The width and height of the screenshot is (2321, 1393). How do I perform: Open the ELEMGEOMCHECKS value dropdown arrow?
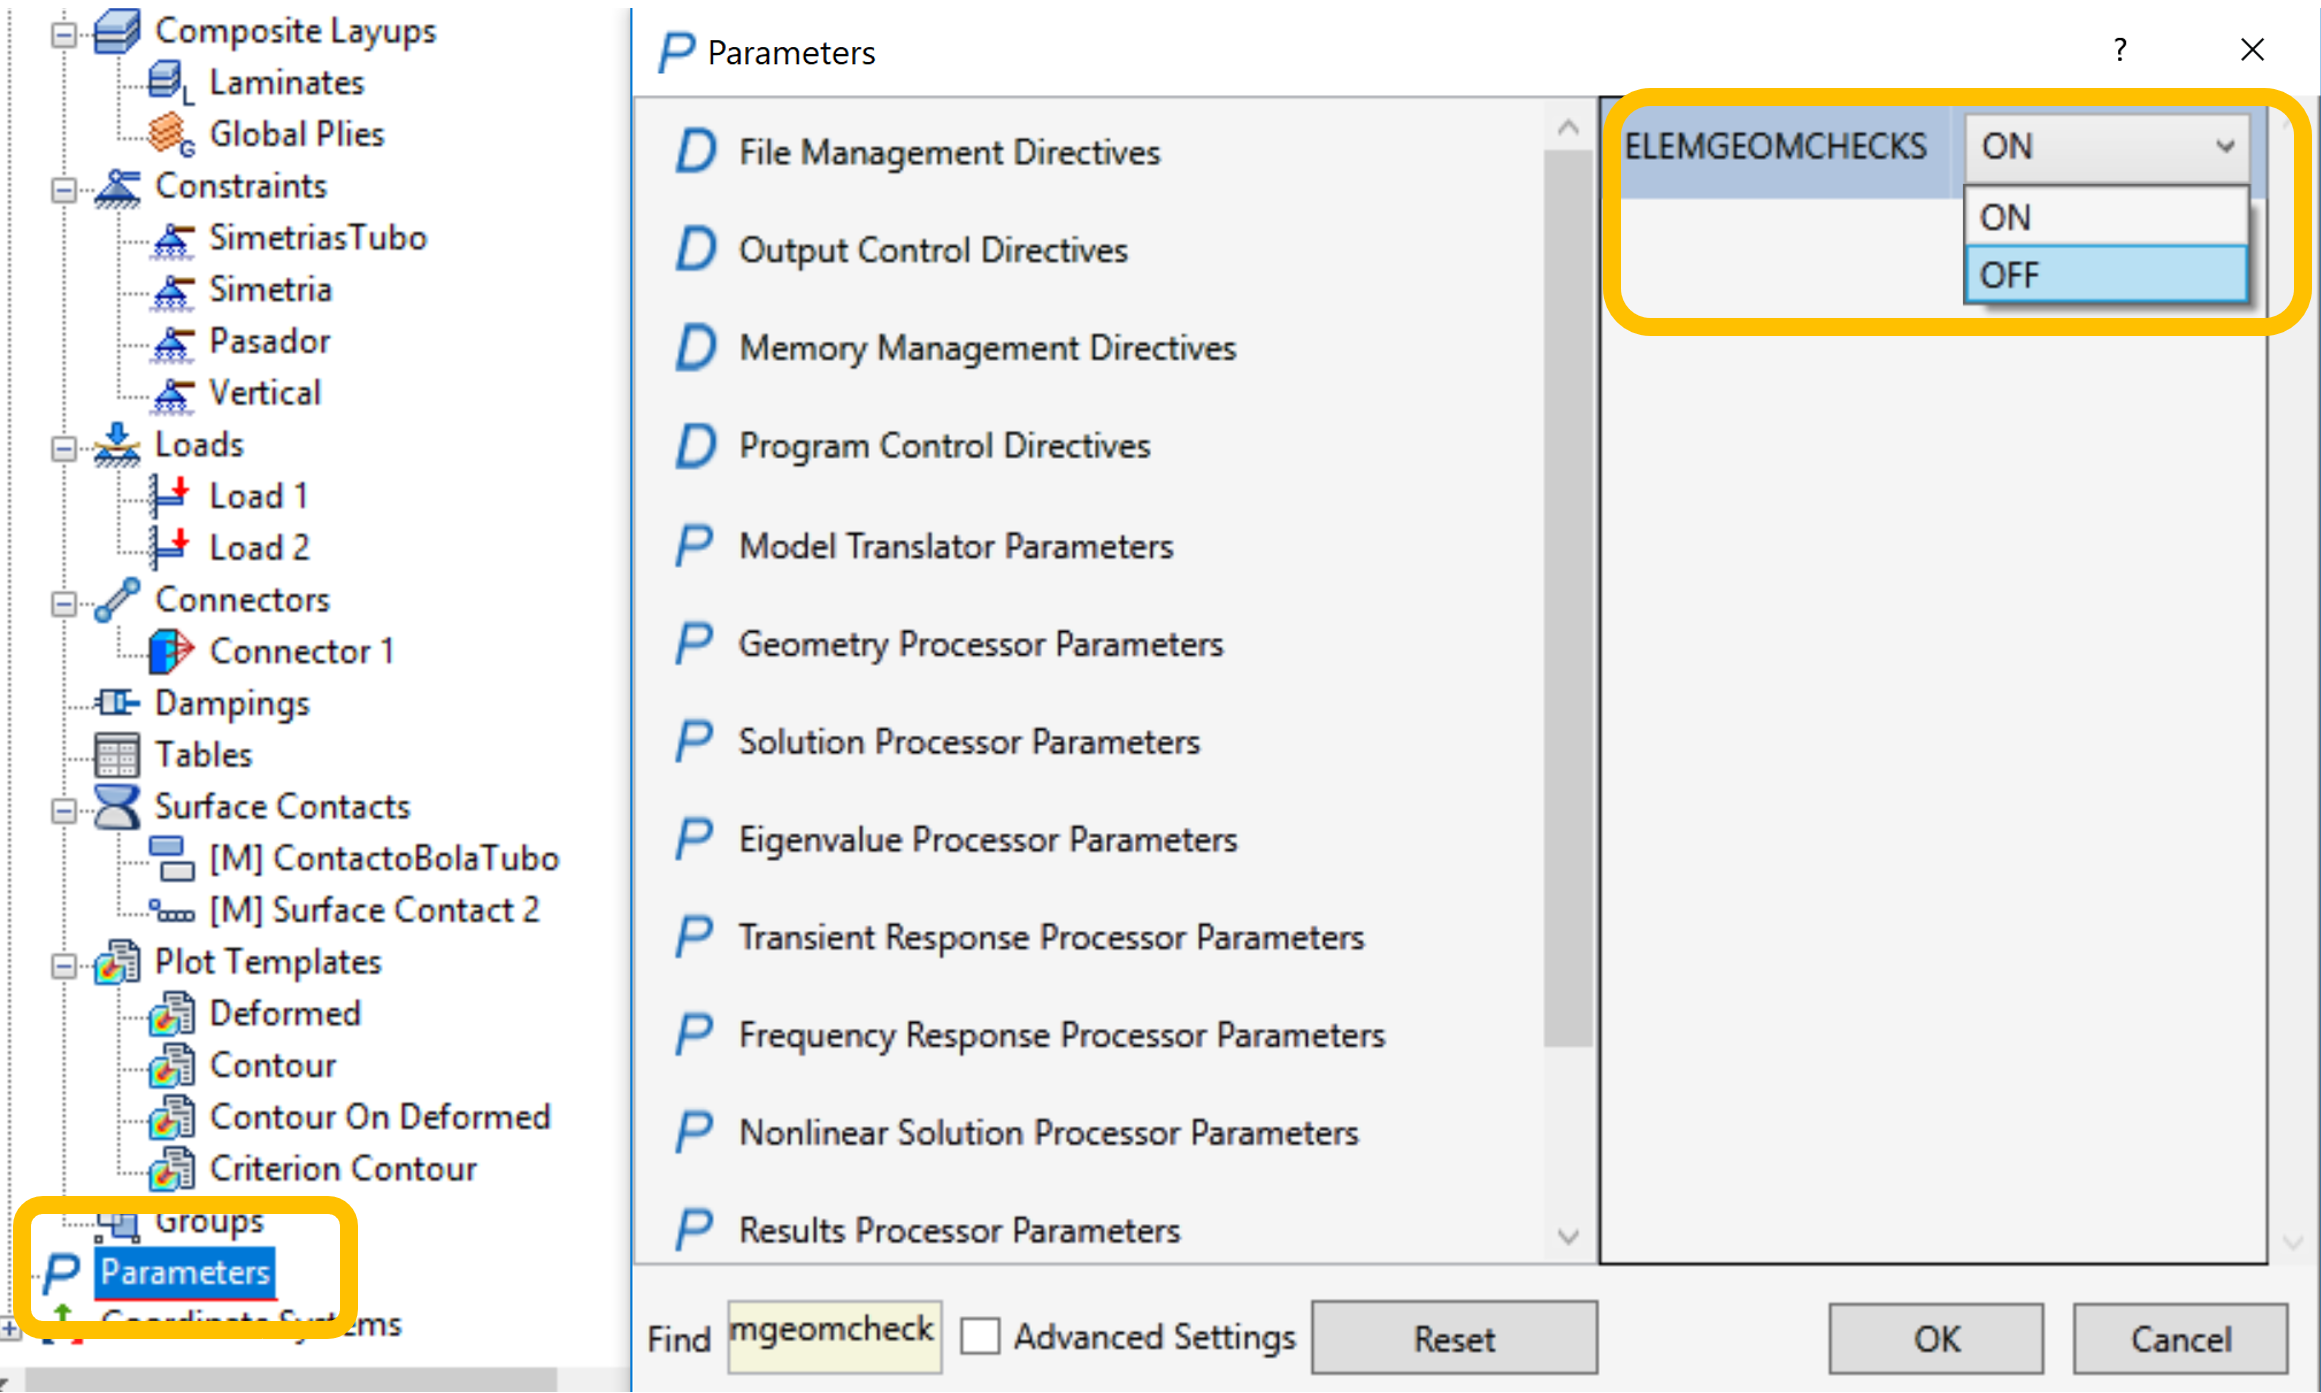pyautogui.click(x=2226, y=146)
